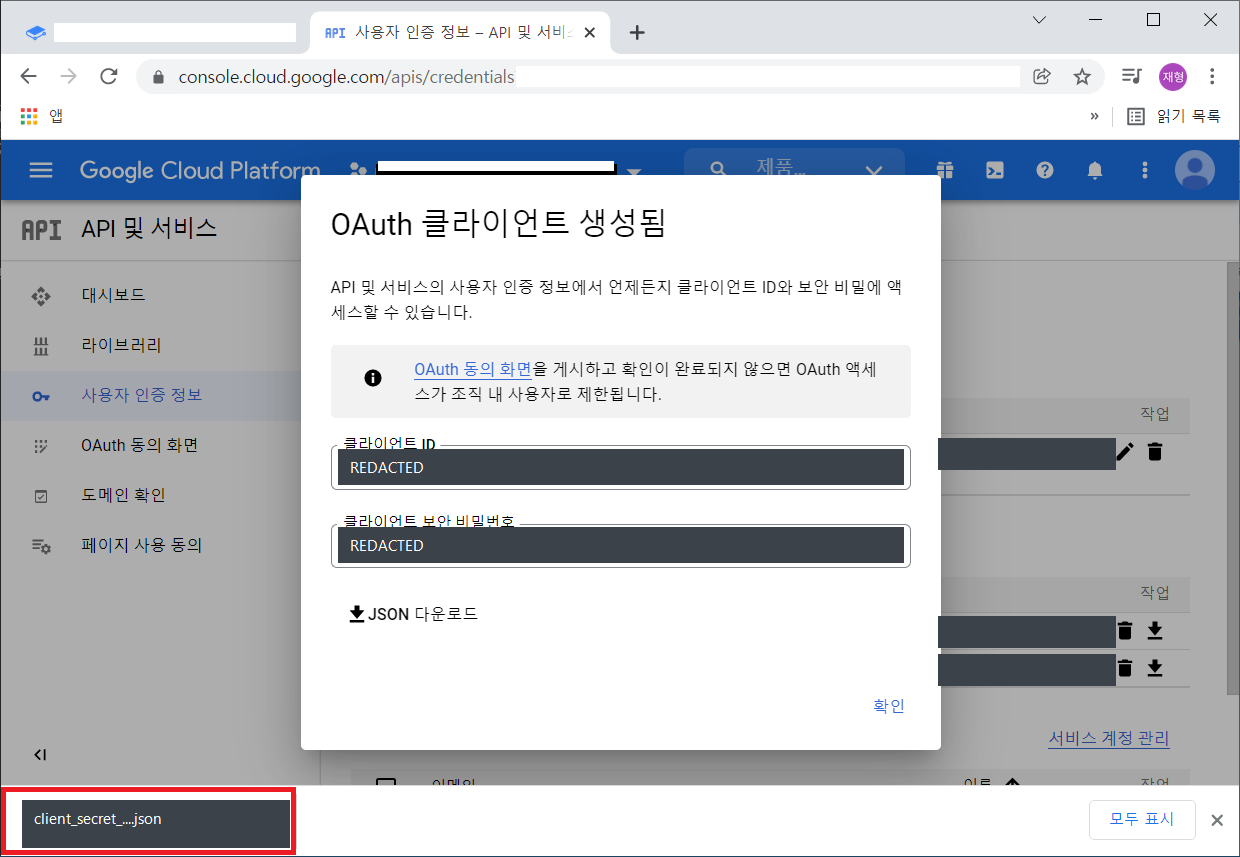Click the API 및 서비스 sidebar header
The image size is (1240, 857).
coord(149,228)
